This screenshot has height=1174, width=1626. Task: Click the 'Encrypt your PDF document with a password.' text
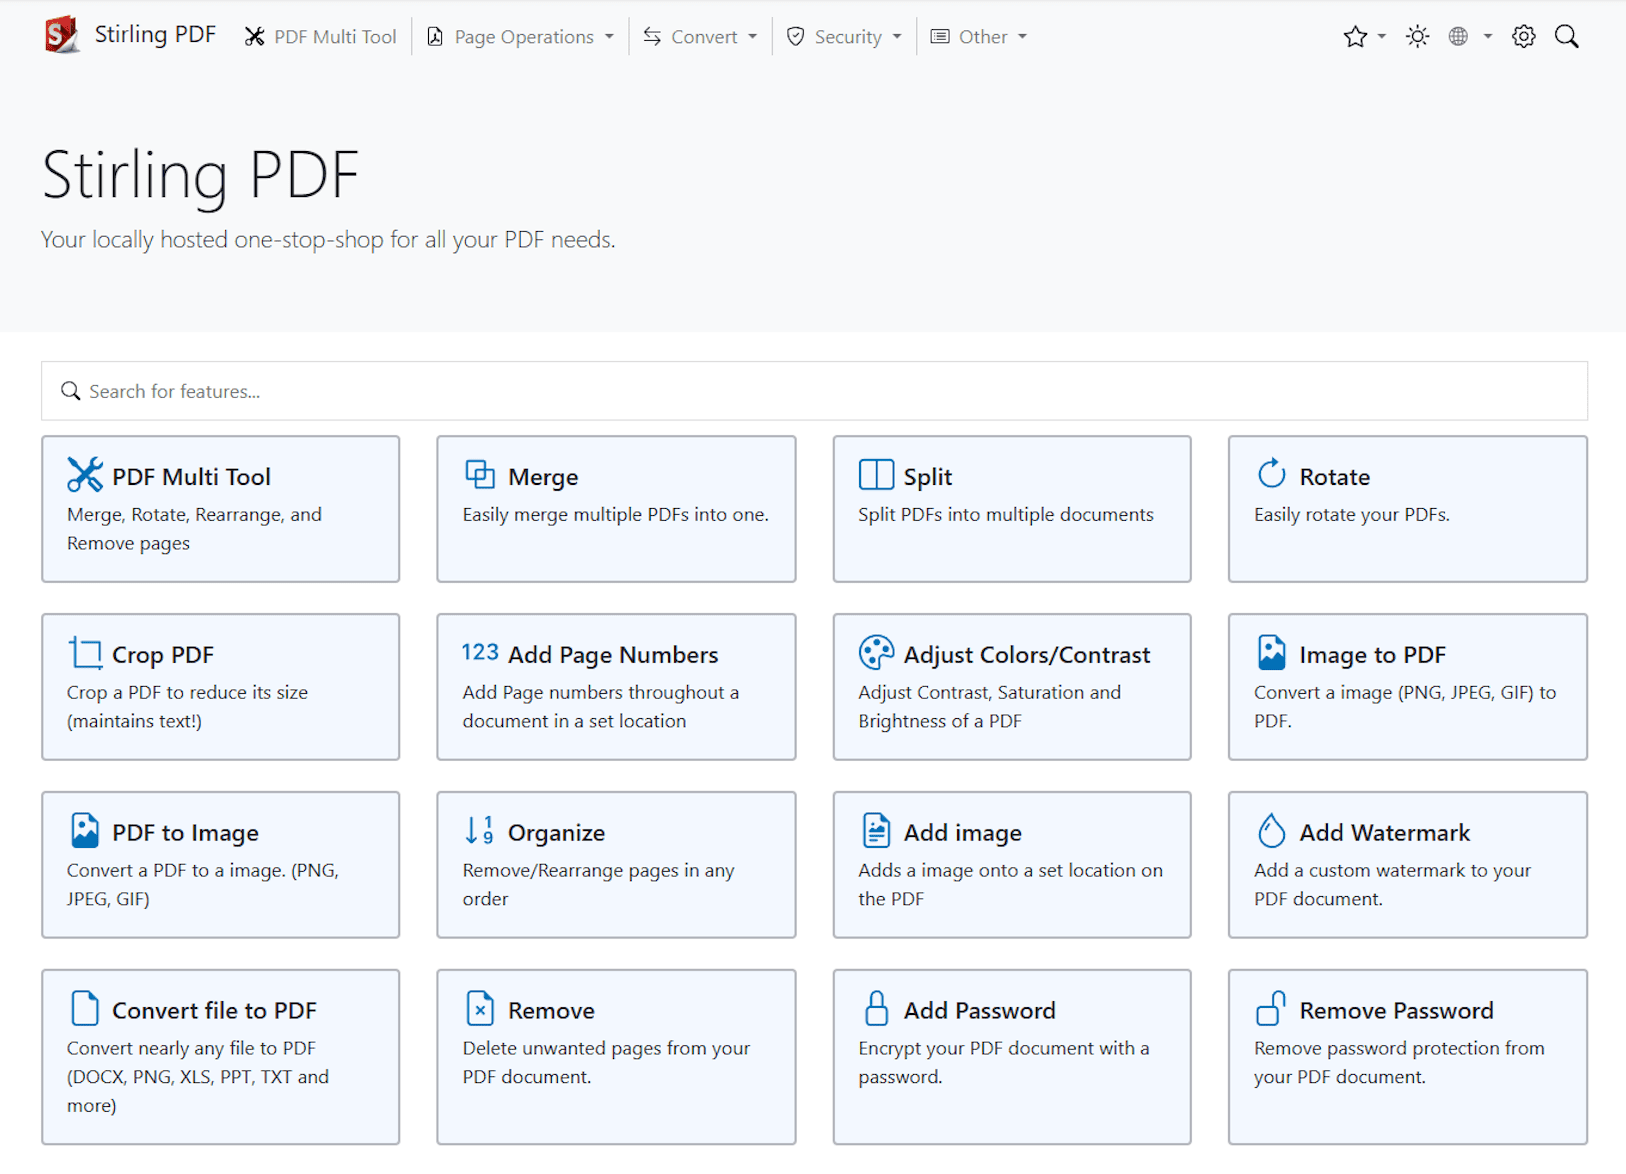click(x=1004, y=1063)
